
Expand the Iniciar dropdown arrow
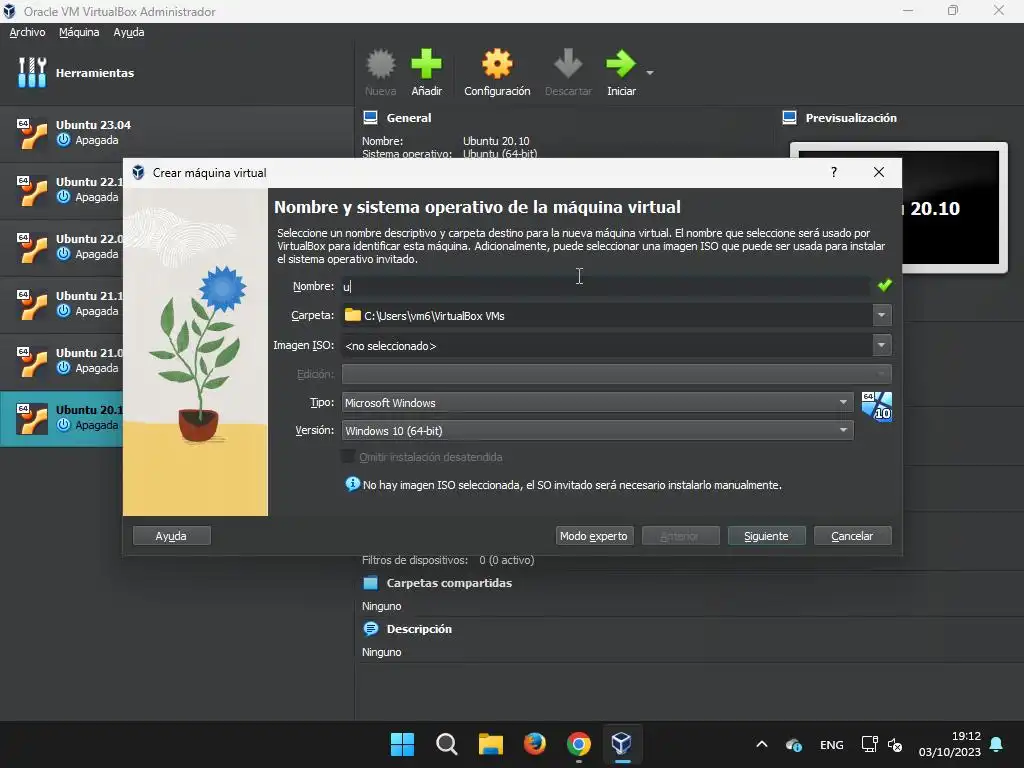650,72
